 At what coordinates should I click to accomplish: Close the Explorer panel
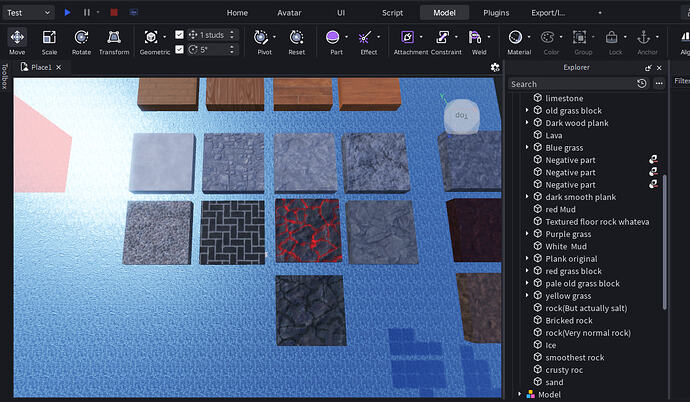[x=659, y=68]
